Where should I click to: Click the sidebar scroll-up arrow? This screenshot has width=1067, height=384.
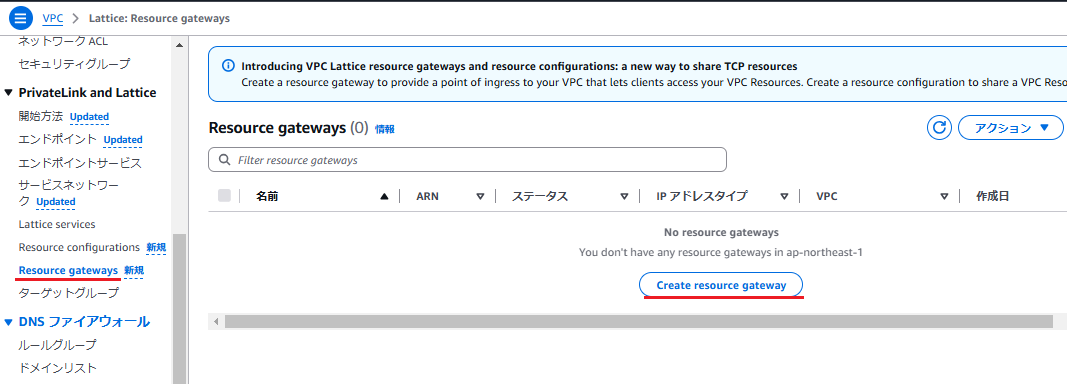click(180, 46)
